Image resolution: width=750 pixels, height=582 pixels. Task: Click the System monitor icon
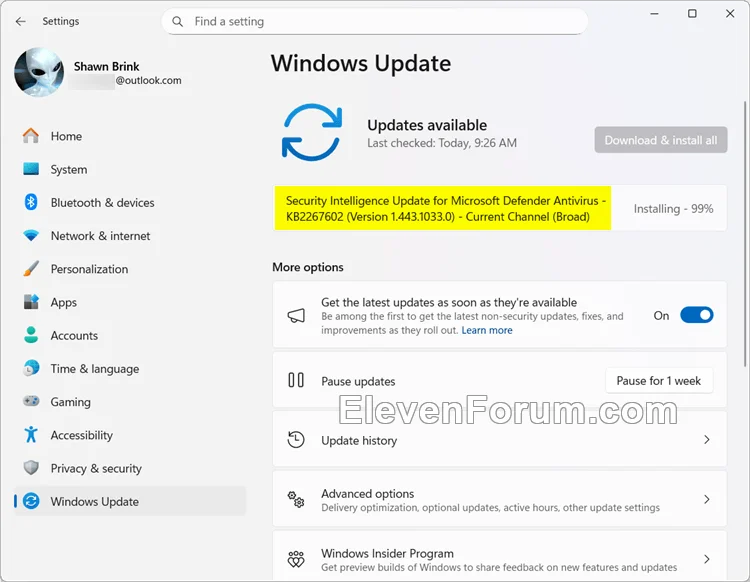31,169
